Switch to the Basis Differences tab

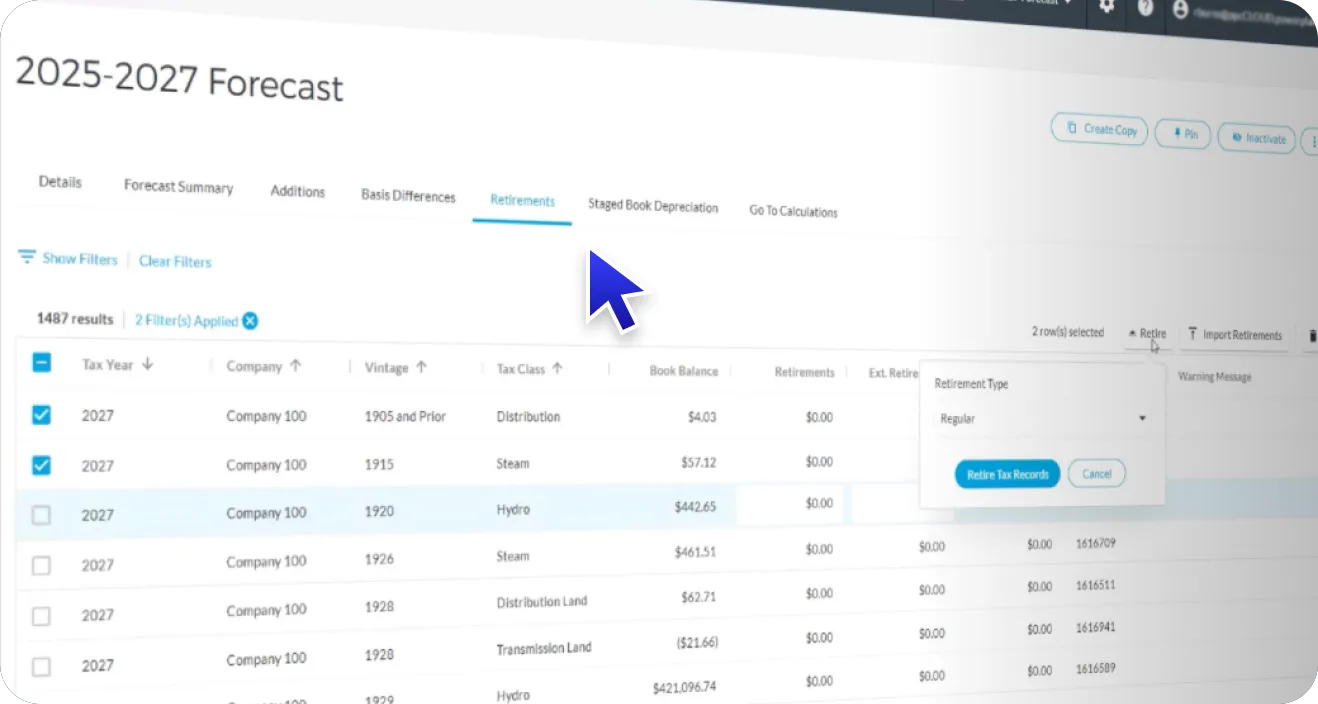click(408, 196)
